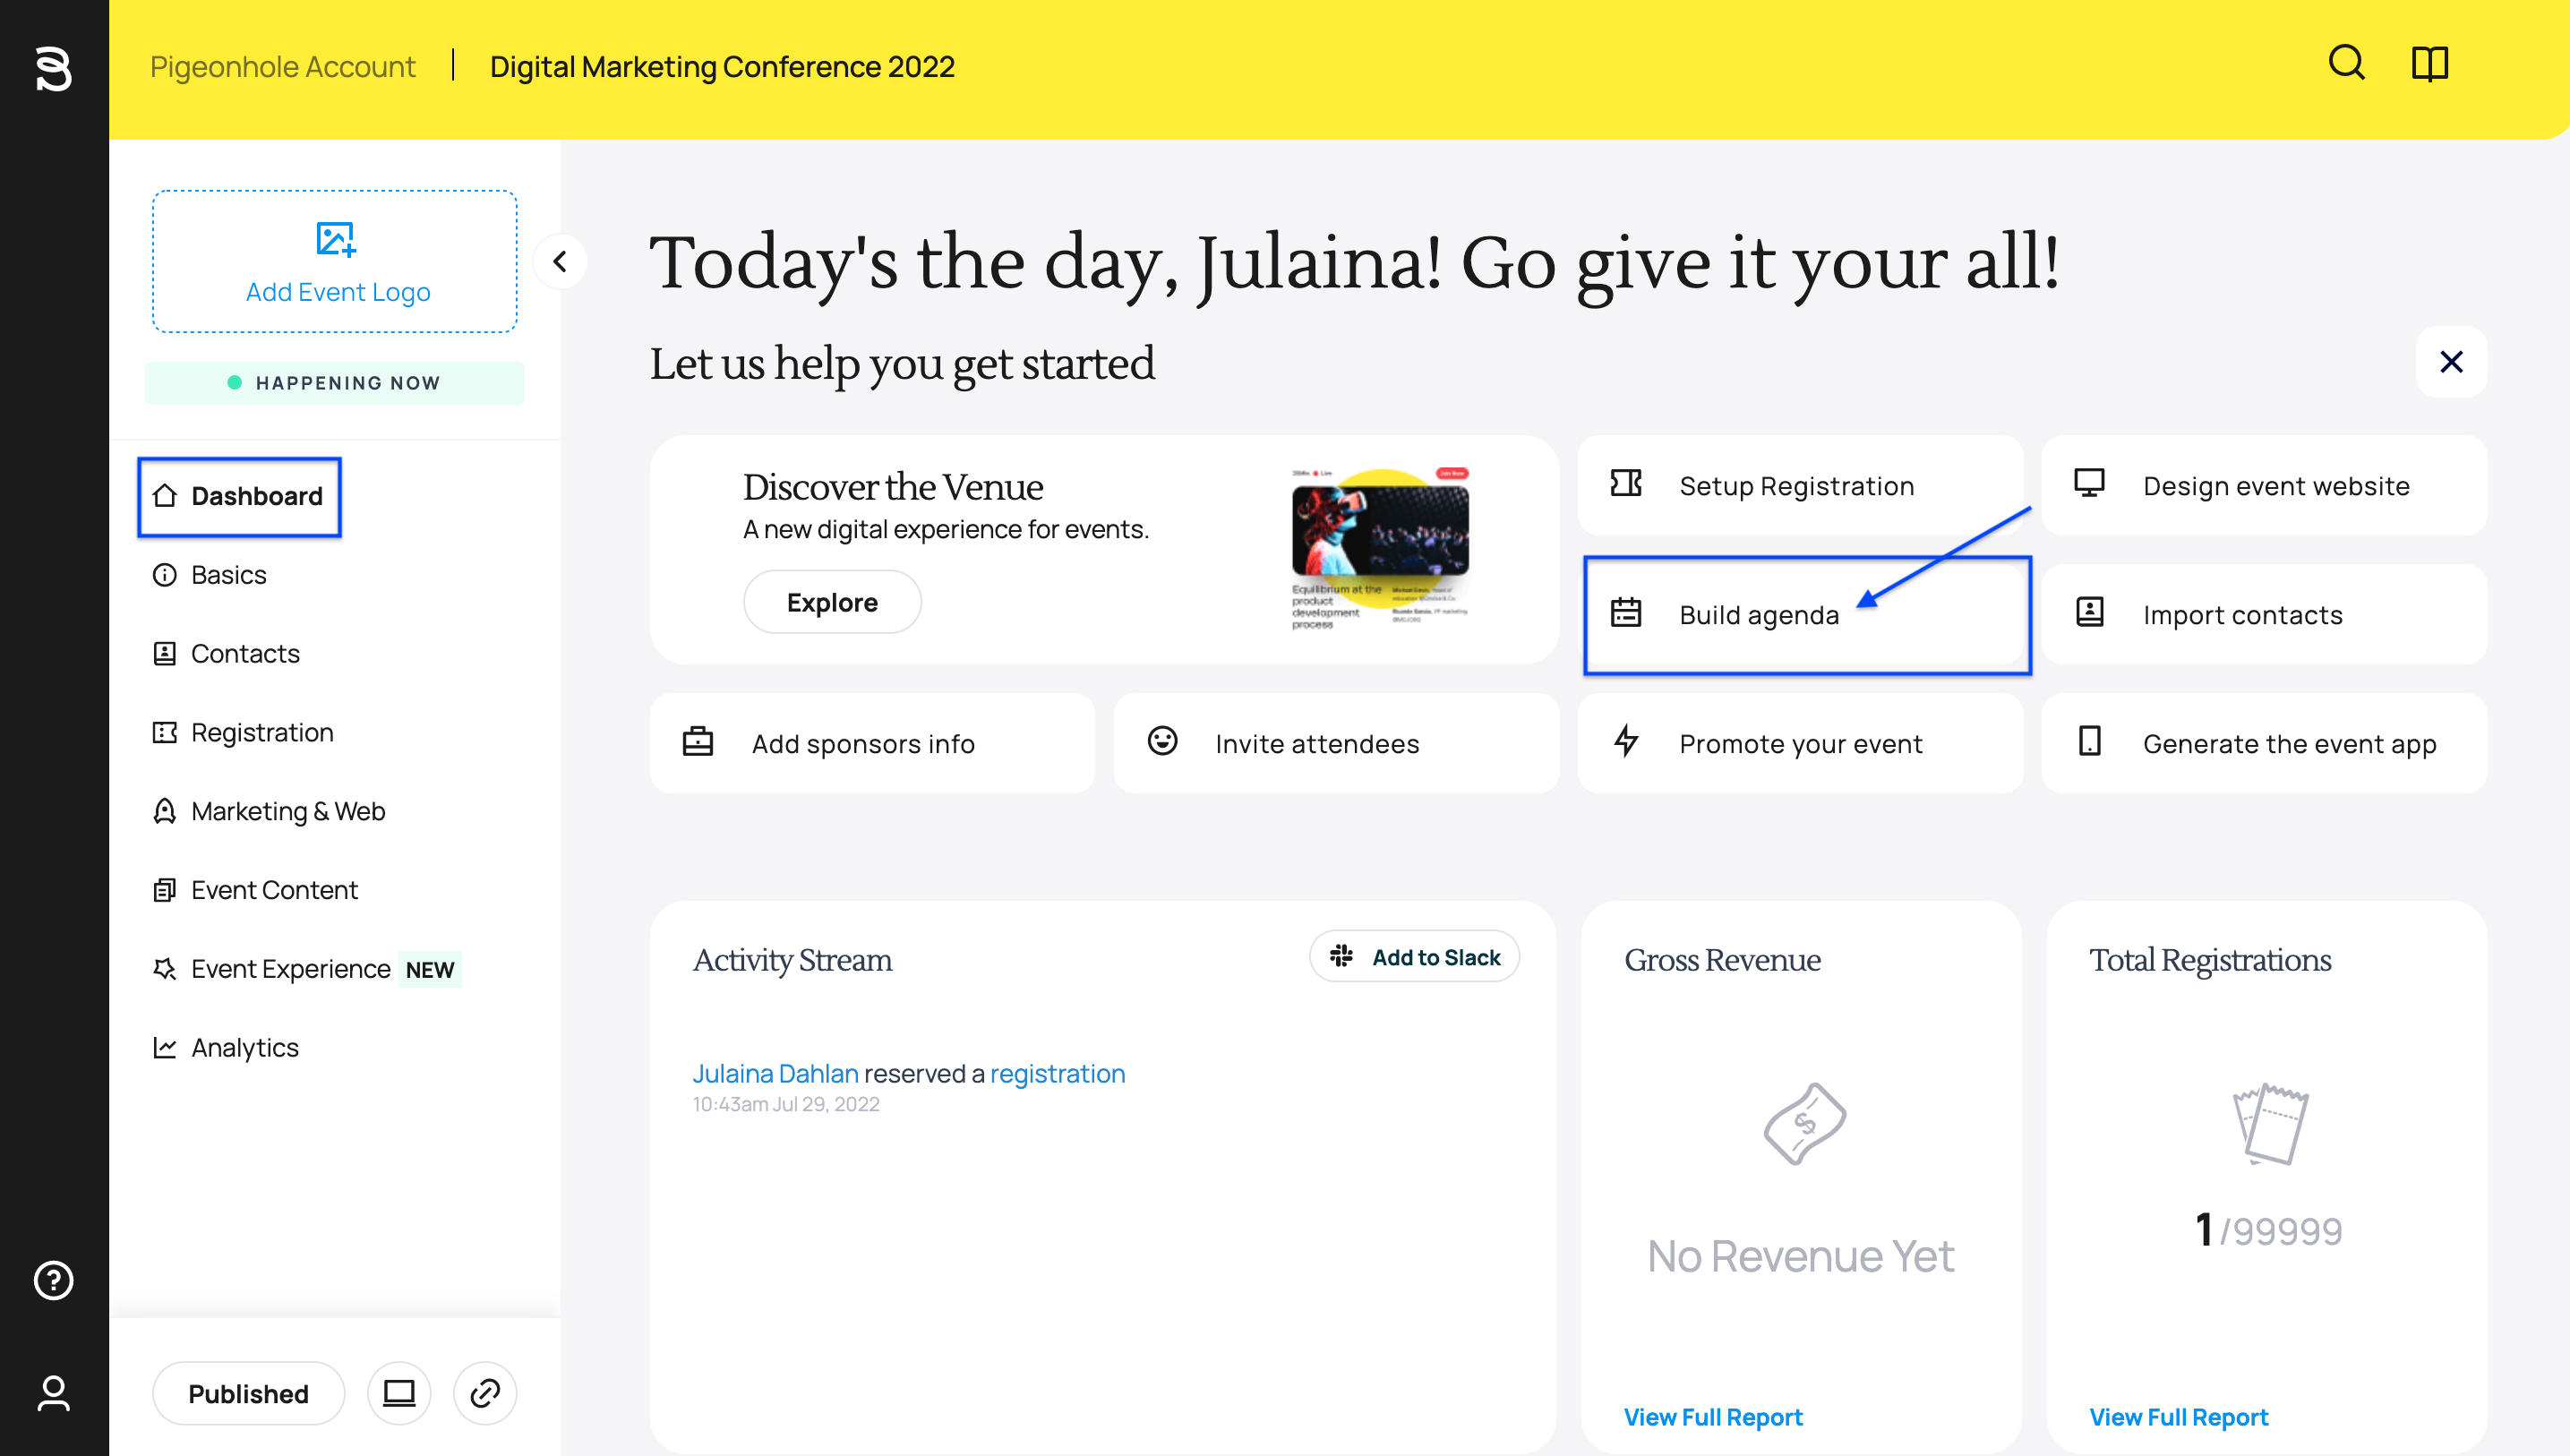Close the get started panel

[x=2450, y=362]
